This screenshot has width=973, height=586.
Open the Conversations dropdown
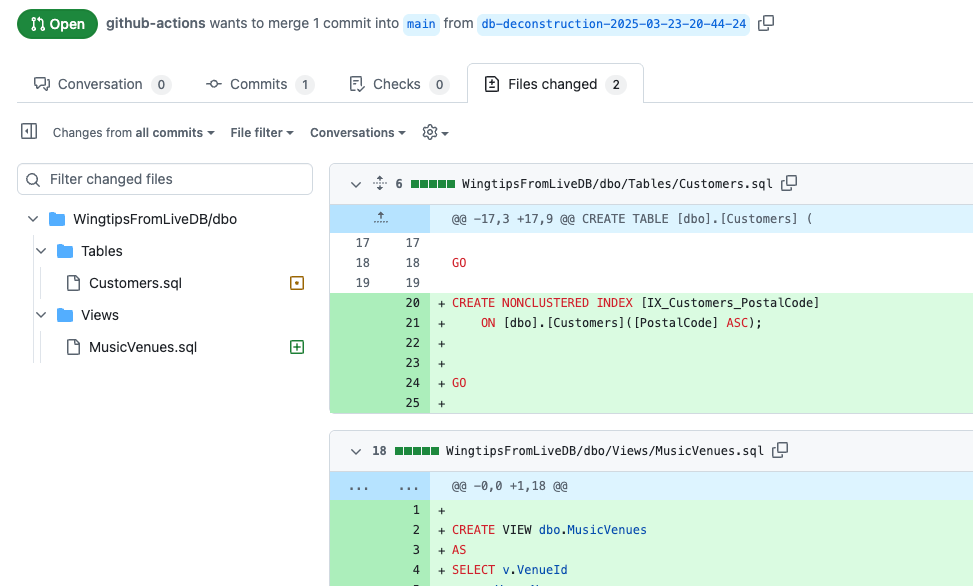tap(357, 133)
